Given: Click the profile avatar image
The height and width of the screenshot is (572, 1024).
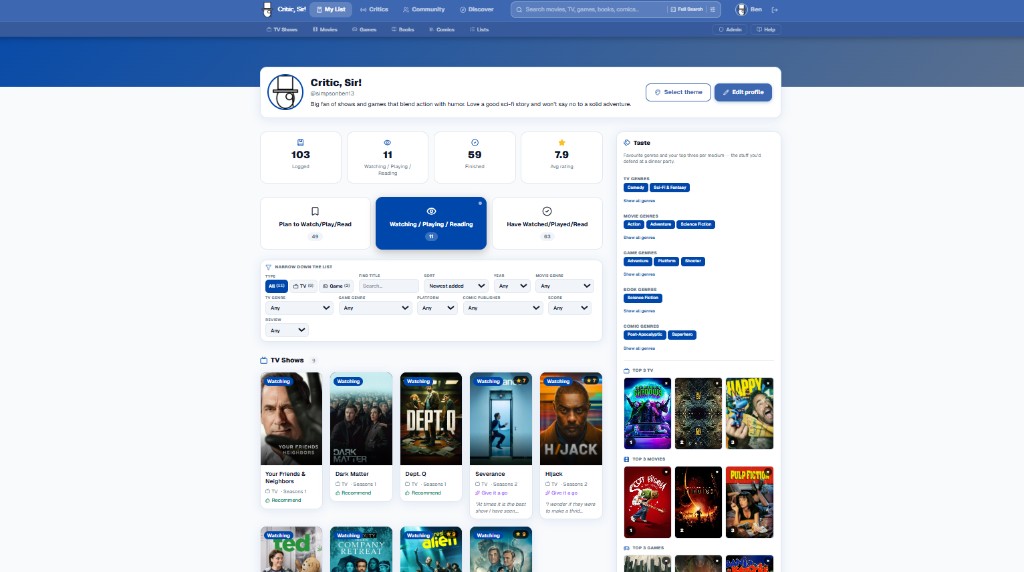Looking at the screenshot, I should [x=285, y=92].
